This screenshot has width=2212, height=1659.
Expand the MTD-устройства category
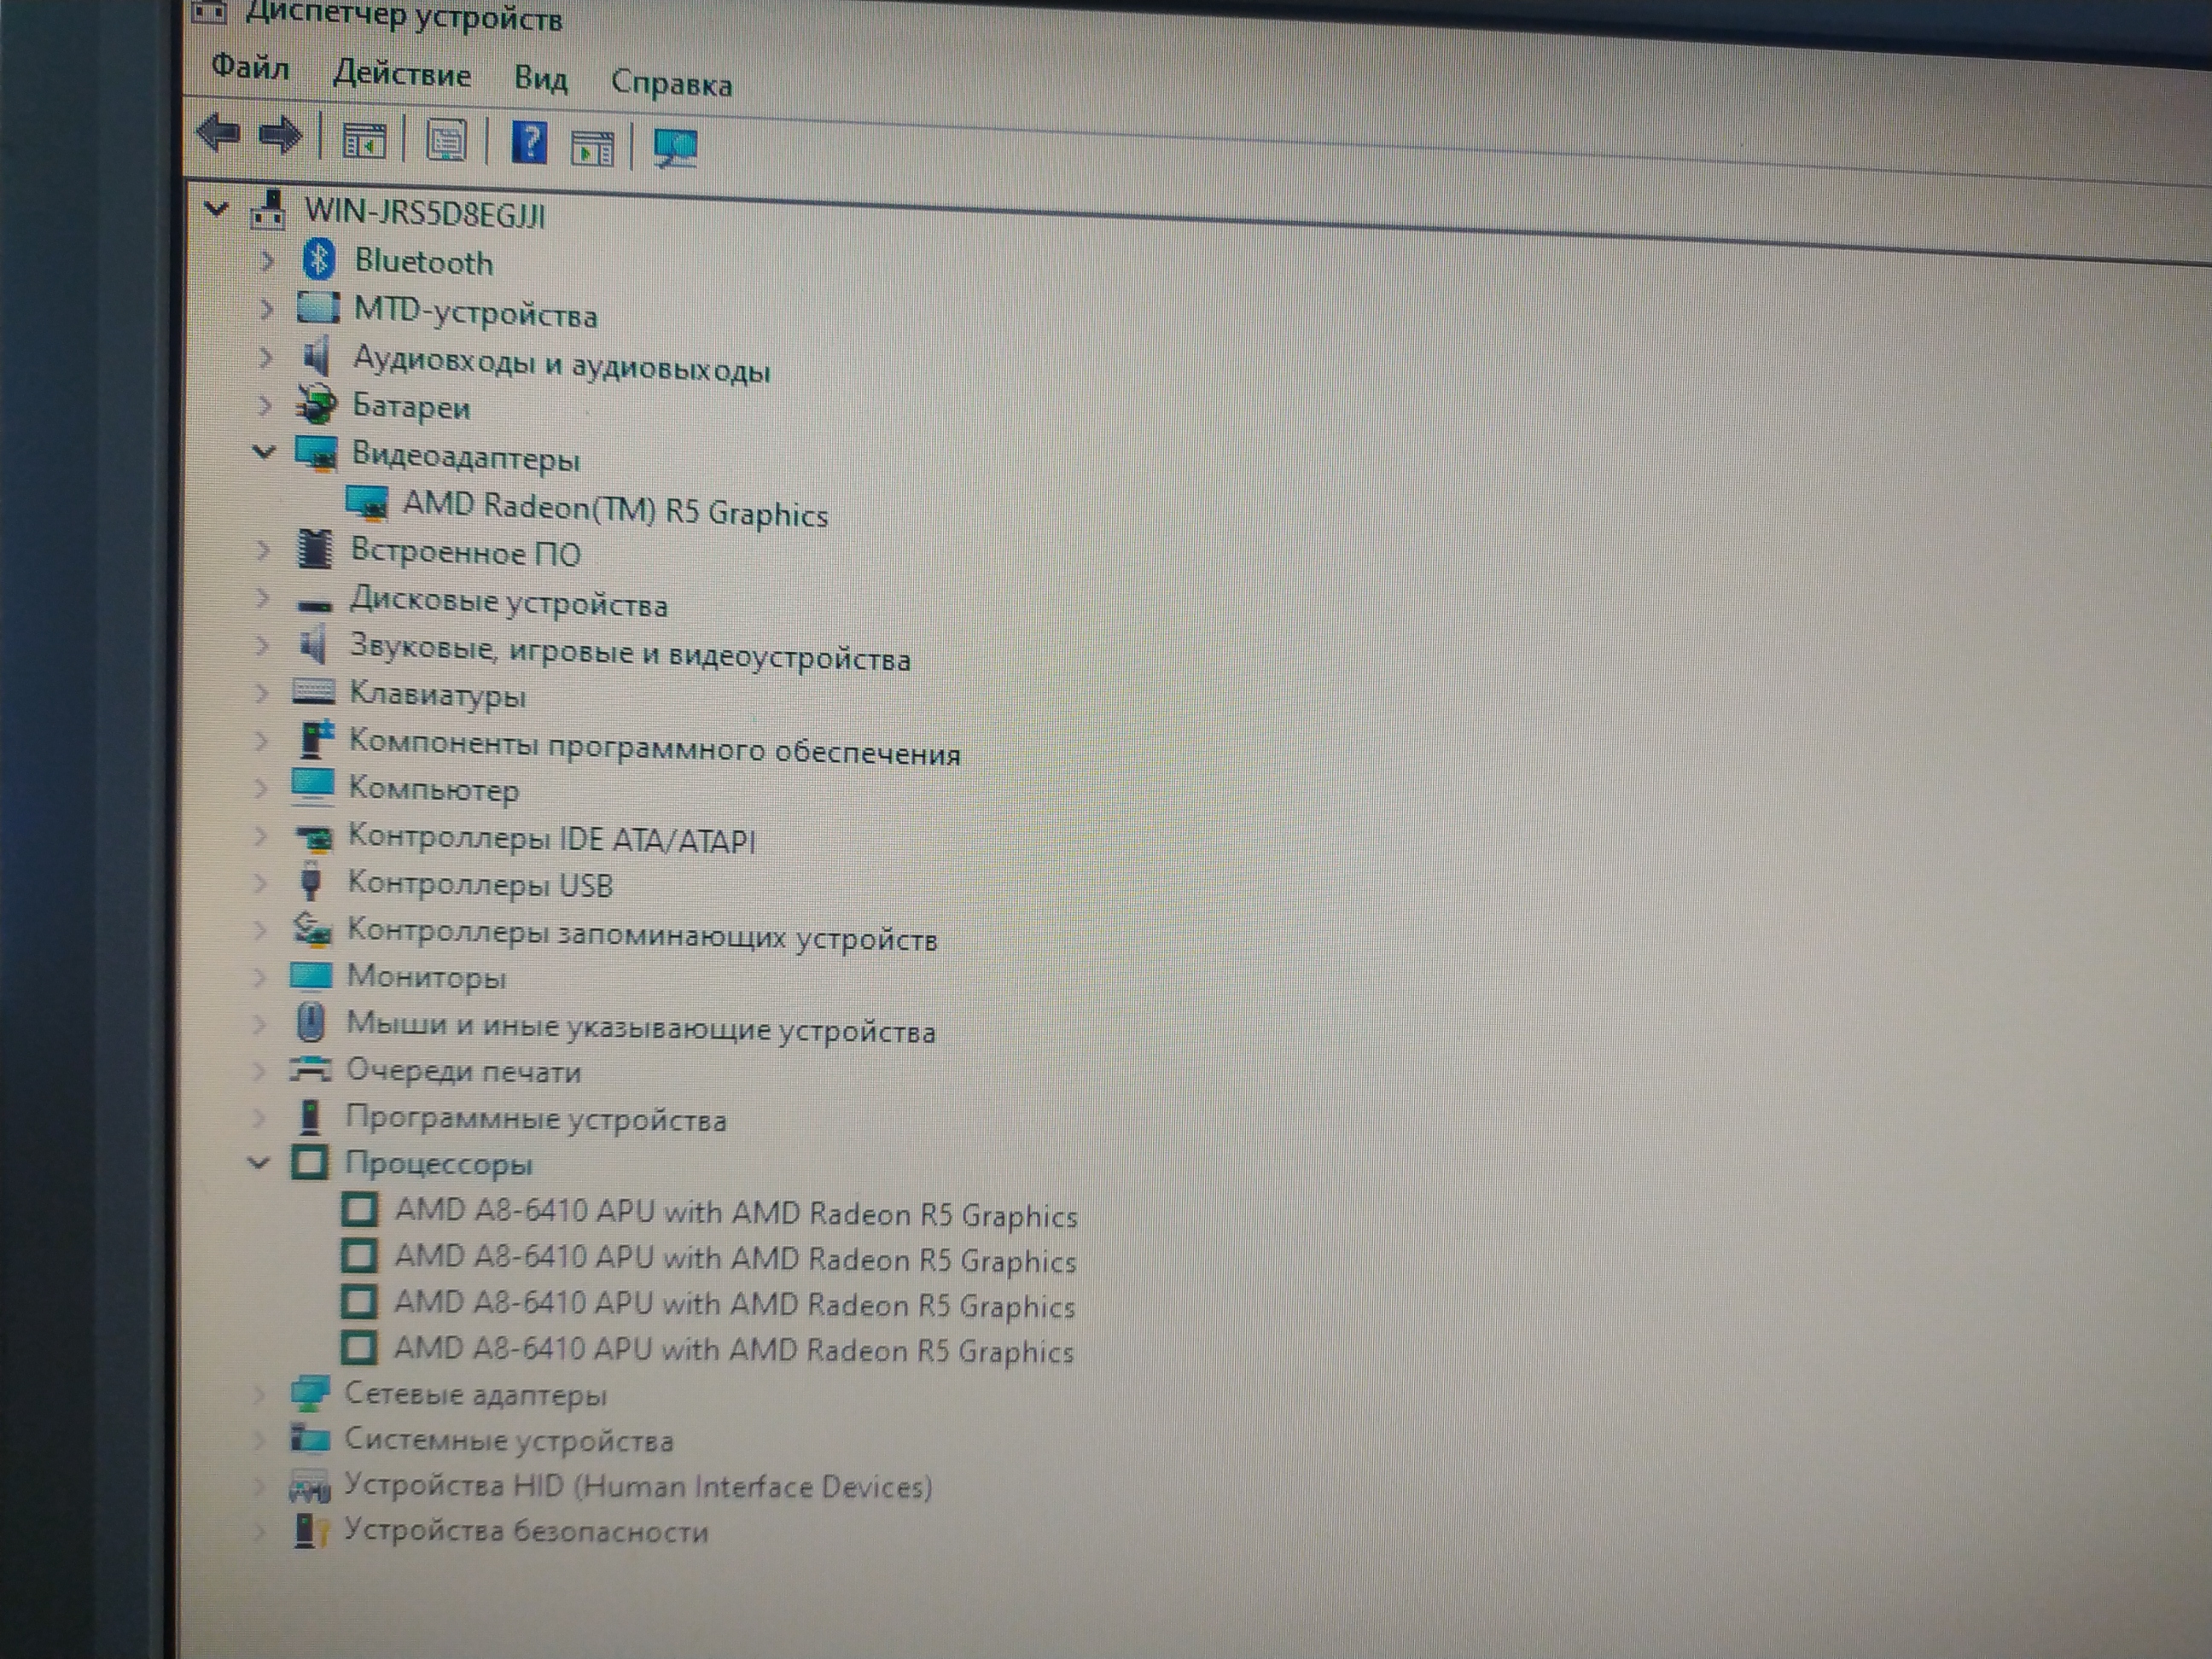pos(266,308)
